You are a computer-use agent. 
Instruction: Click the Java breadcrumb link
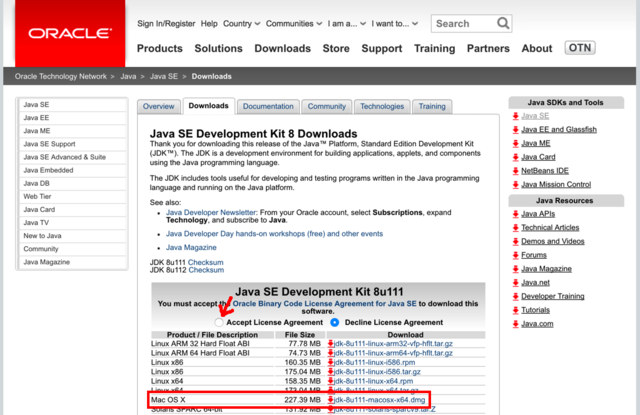click(128, 76)
